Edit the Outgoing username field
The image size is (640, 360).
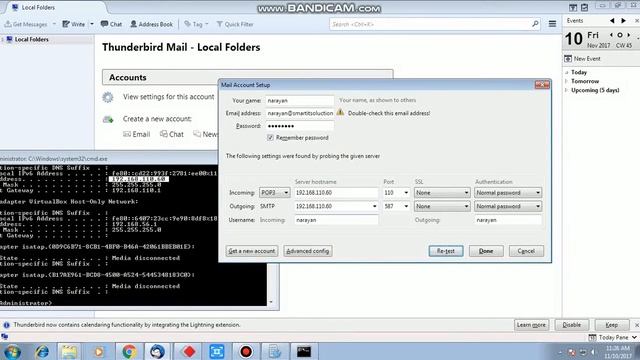pyautogui.click(x=508, y=220)
